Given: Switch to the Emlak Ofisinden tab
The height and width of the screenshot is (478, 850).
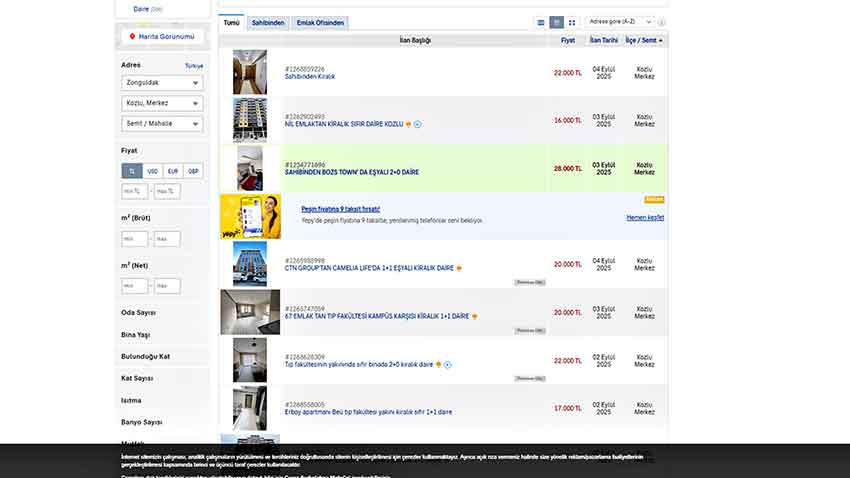Looking at the screenshot, I should click(x=321, y=22).
